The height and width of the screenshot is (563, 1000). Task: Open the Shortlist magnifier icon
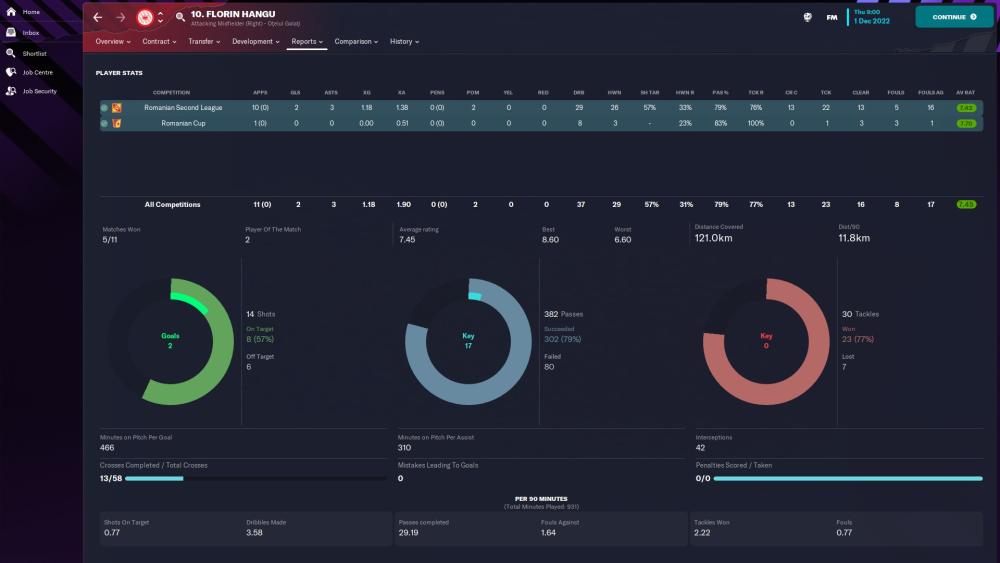click(x=11, y=52)
